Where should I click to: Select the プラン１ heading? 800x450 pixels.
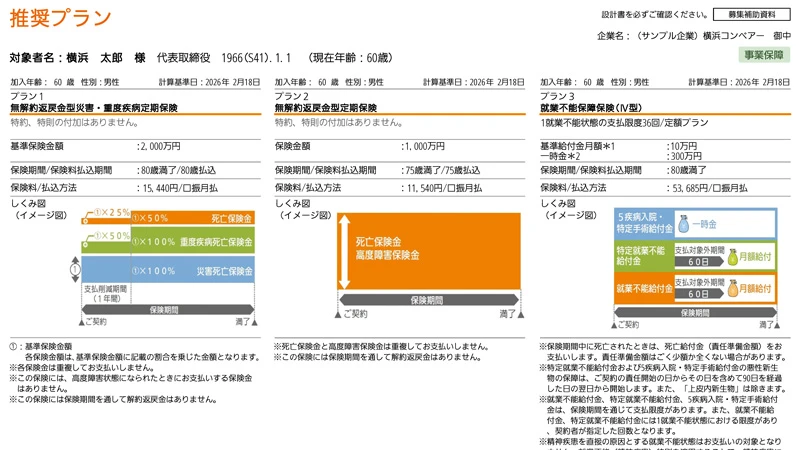(x=27, y=95)
